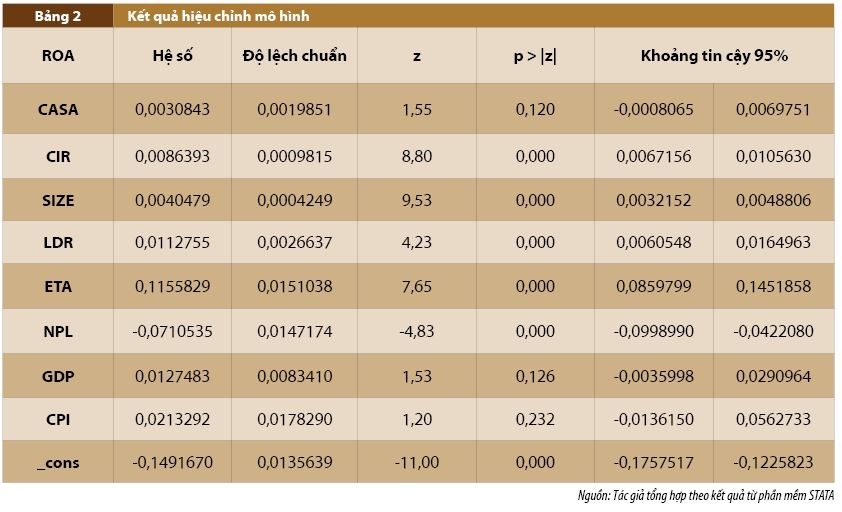Click the 'Bảng 2' table label

tap(57, 16)
